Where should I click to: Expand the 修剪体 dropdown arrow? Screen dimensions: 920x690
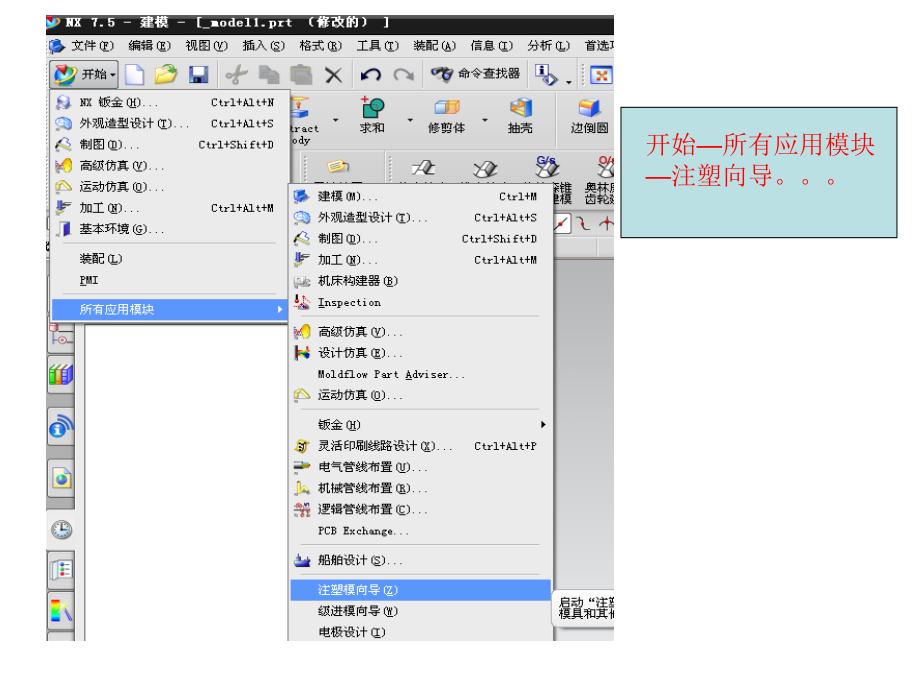(485, 120)
